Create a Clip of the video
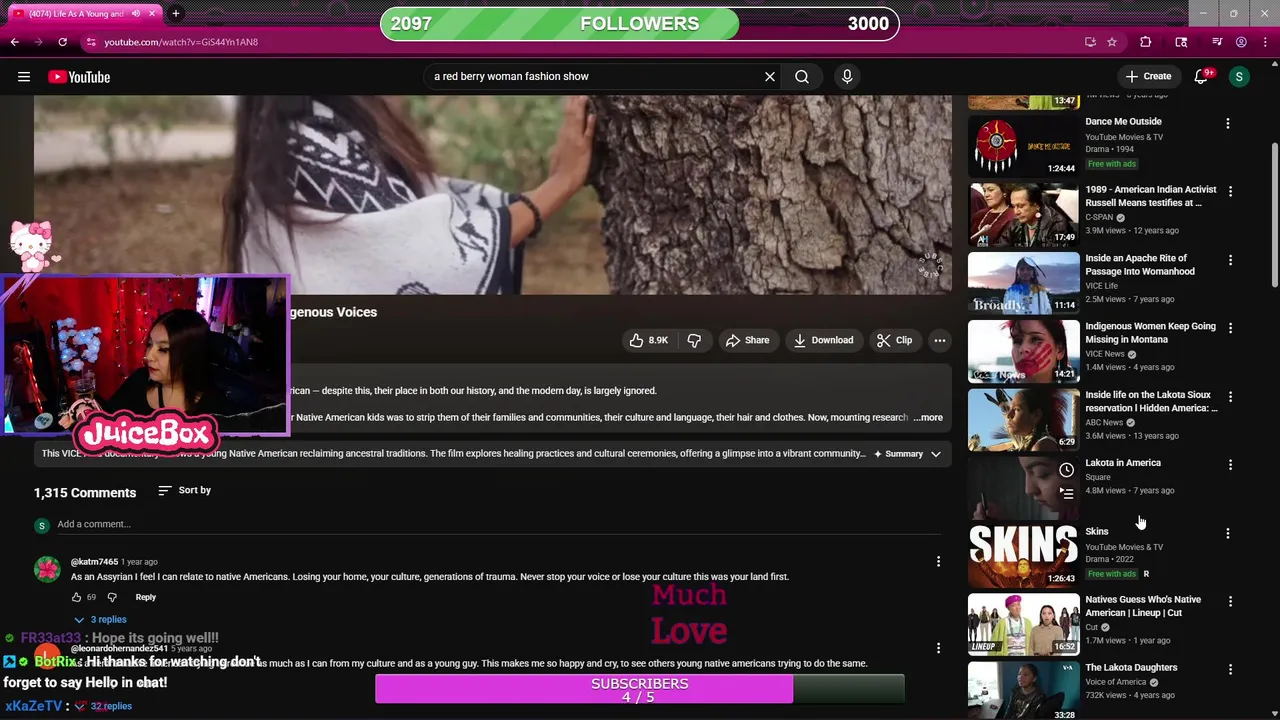This screenshot has height=720, width=1280. coord(894,340)
